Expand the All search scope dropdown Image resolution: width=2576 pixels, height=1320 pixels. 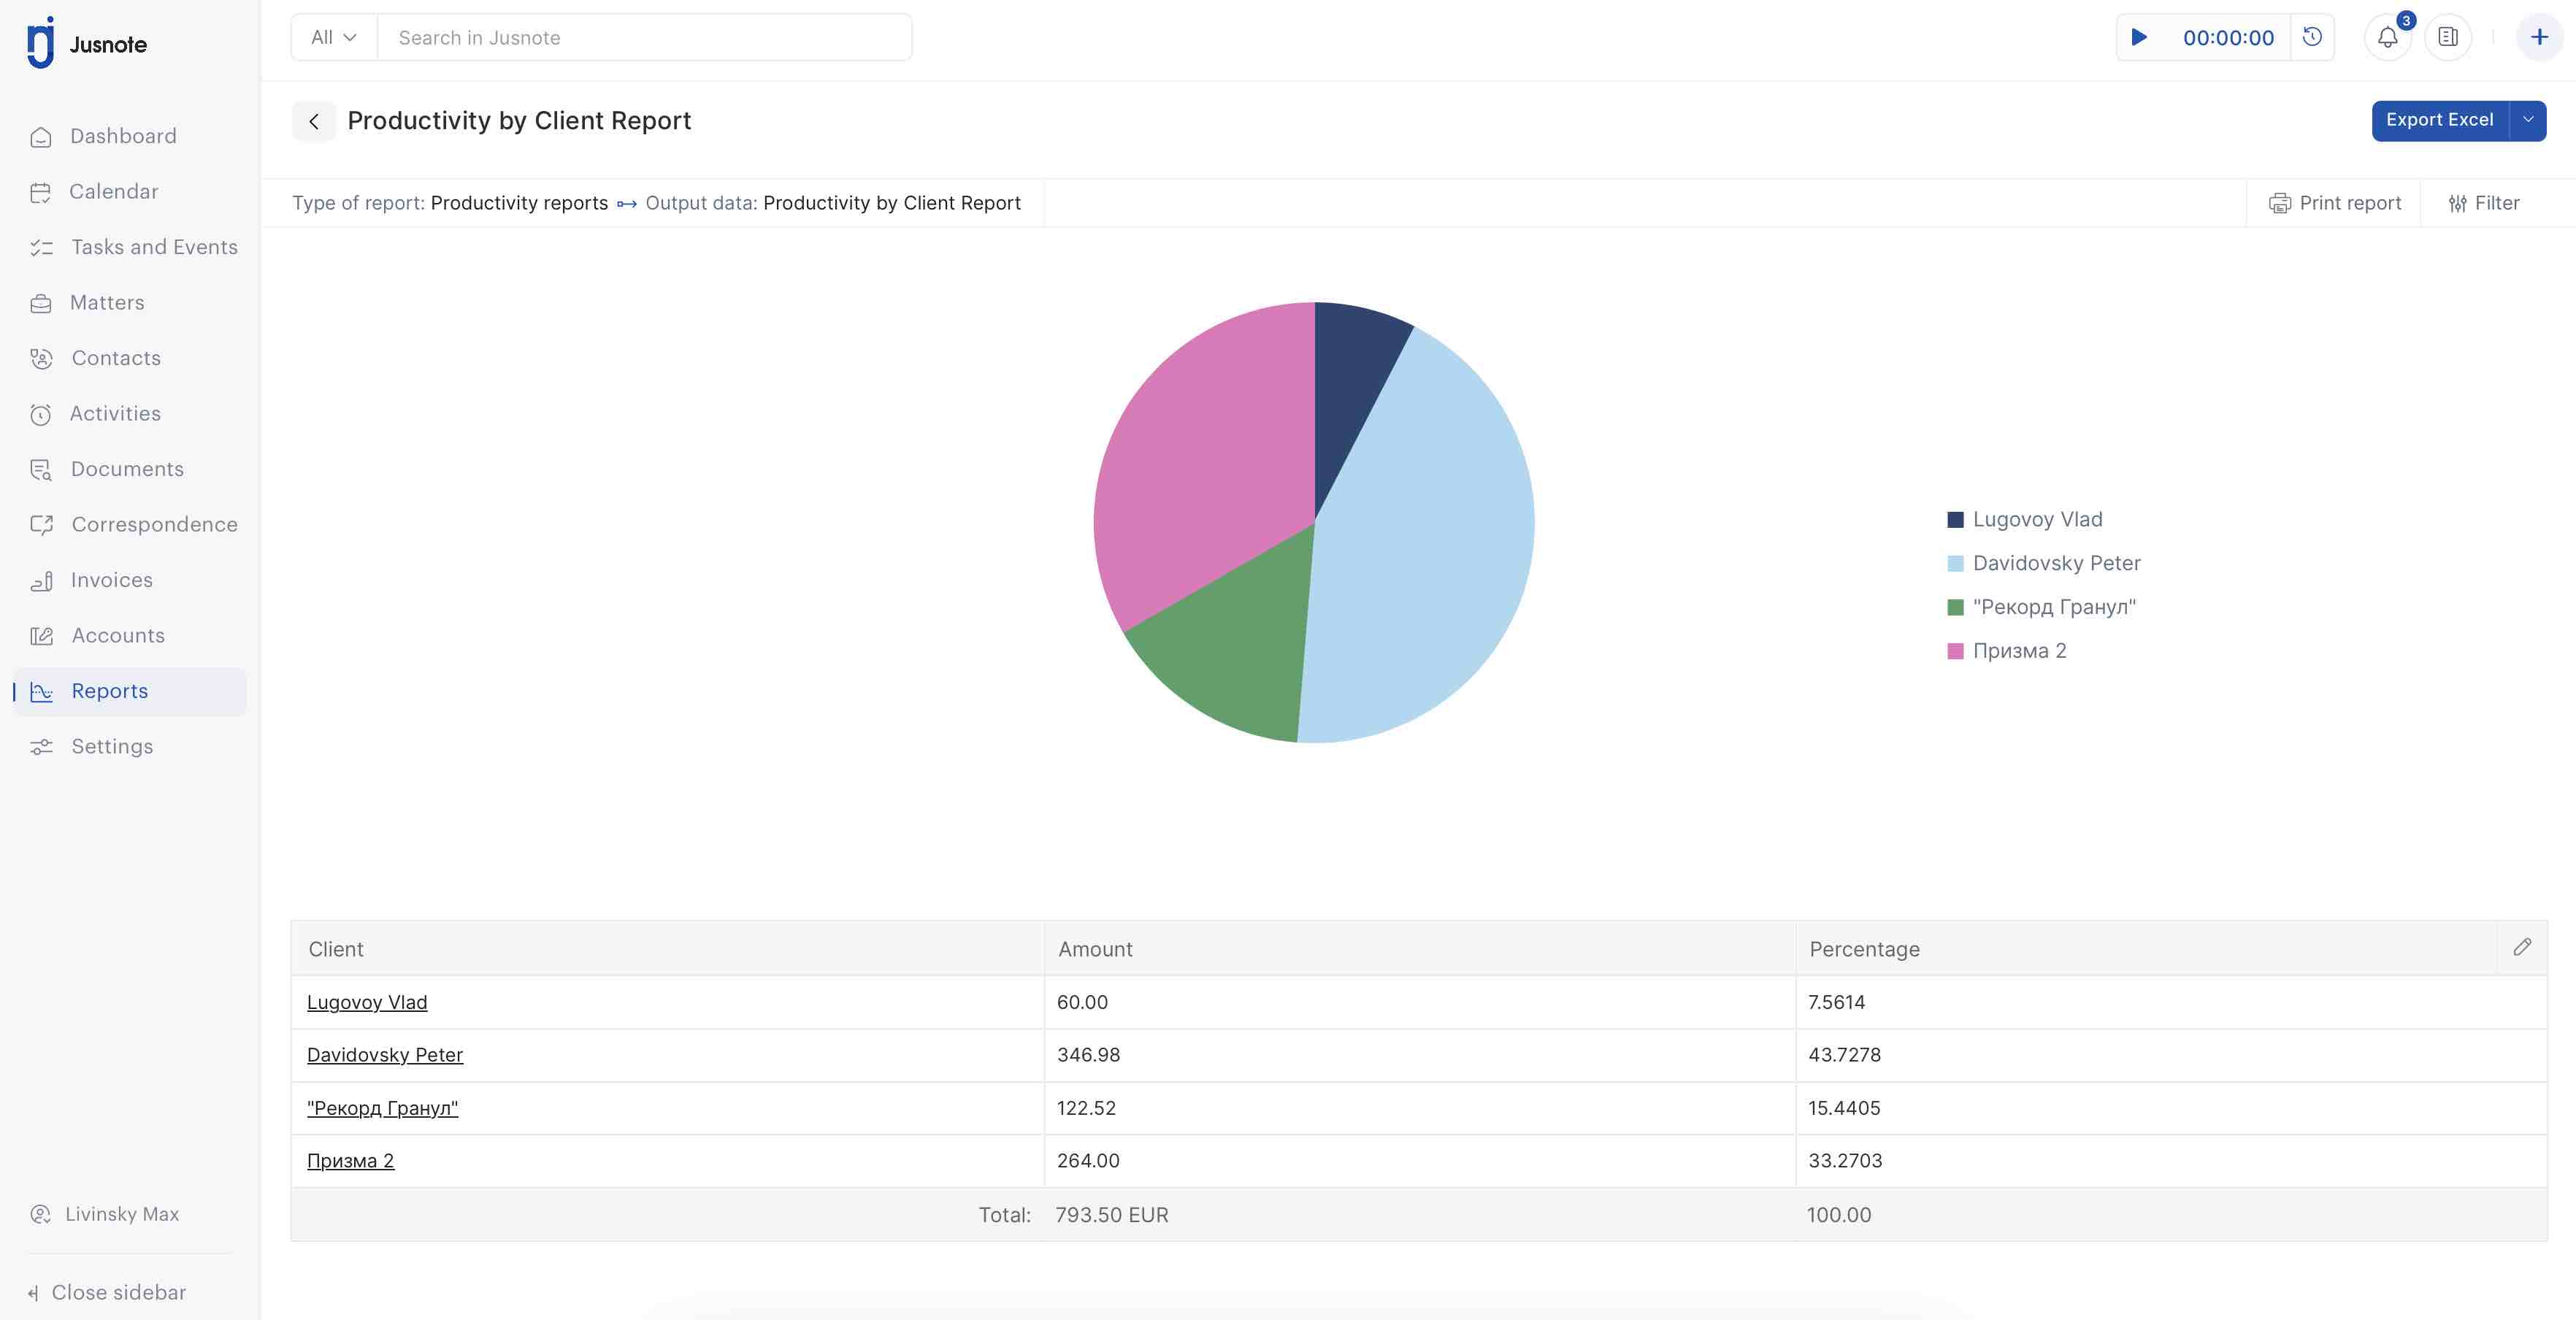(x=334, y=38)
